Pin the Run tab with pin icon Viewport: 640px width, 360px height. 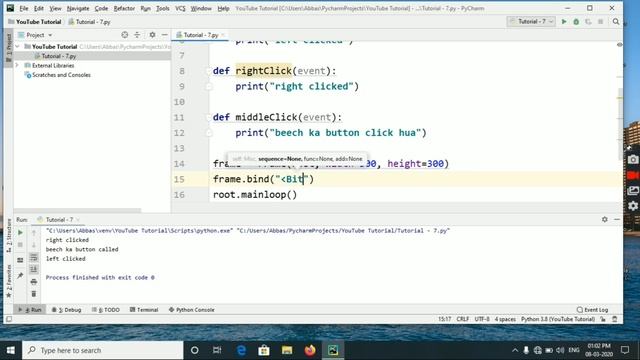pos(20,276)
